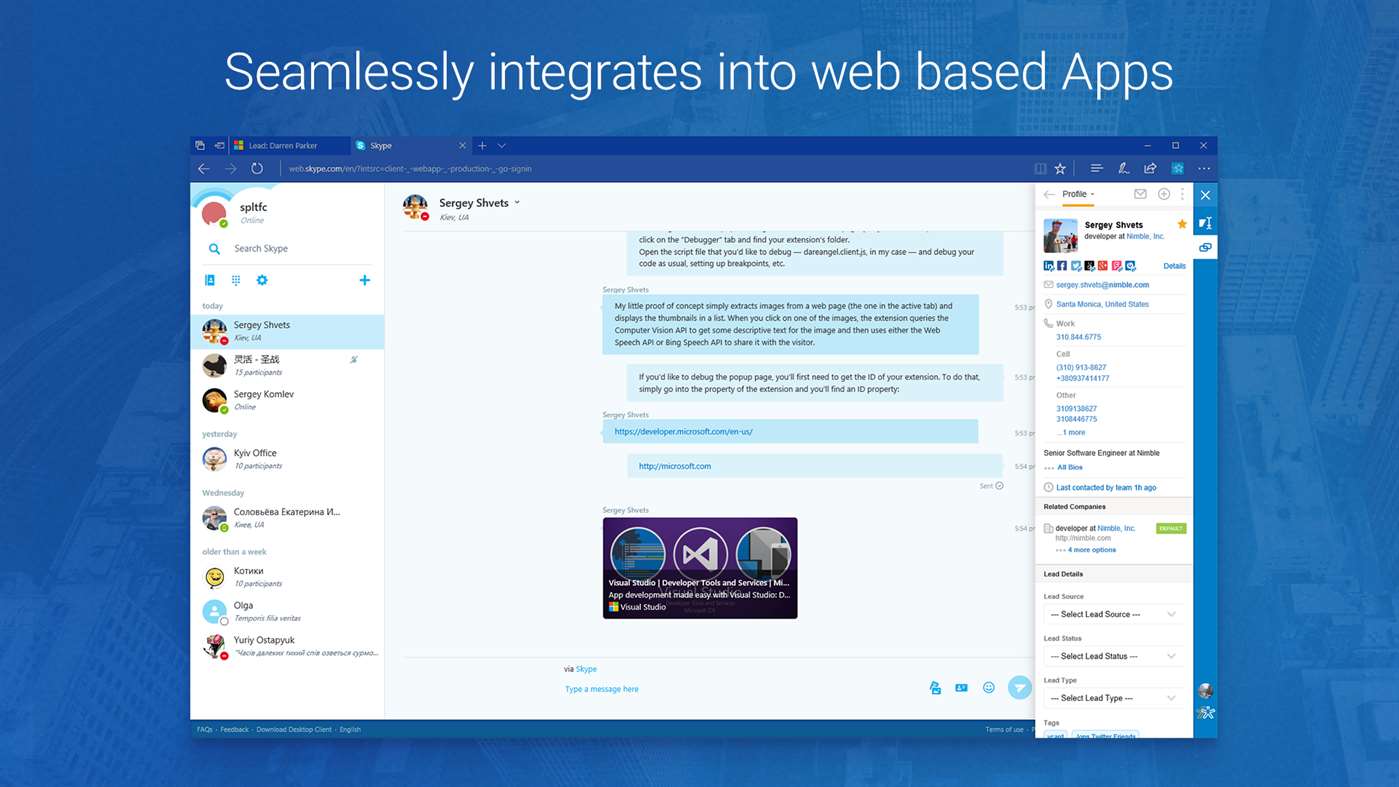The height and width of the screenshot is (787, 1399).
Task: Click the Search Skype magnifier icon
Action: pos(214,249)
